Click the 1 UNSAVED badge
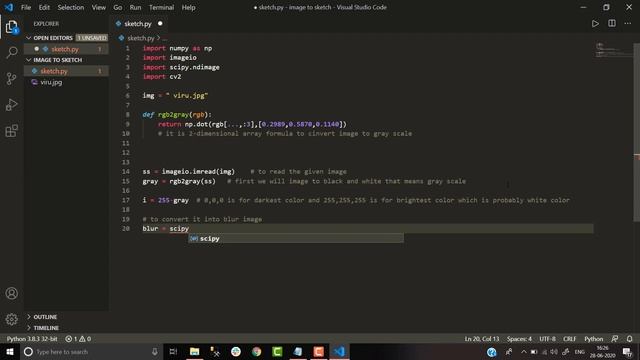Screen dimensions: 640x360 [92, 38]
